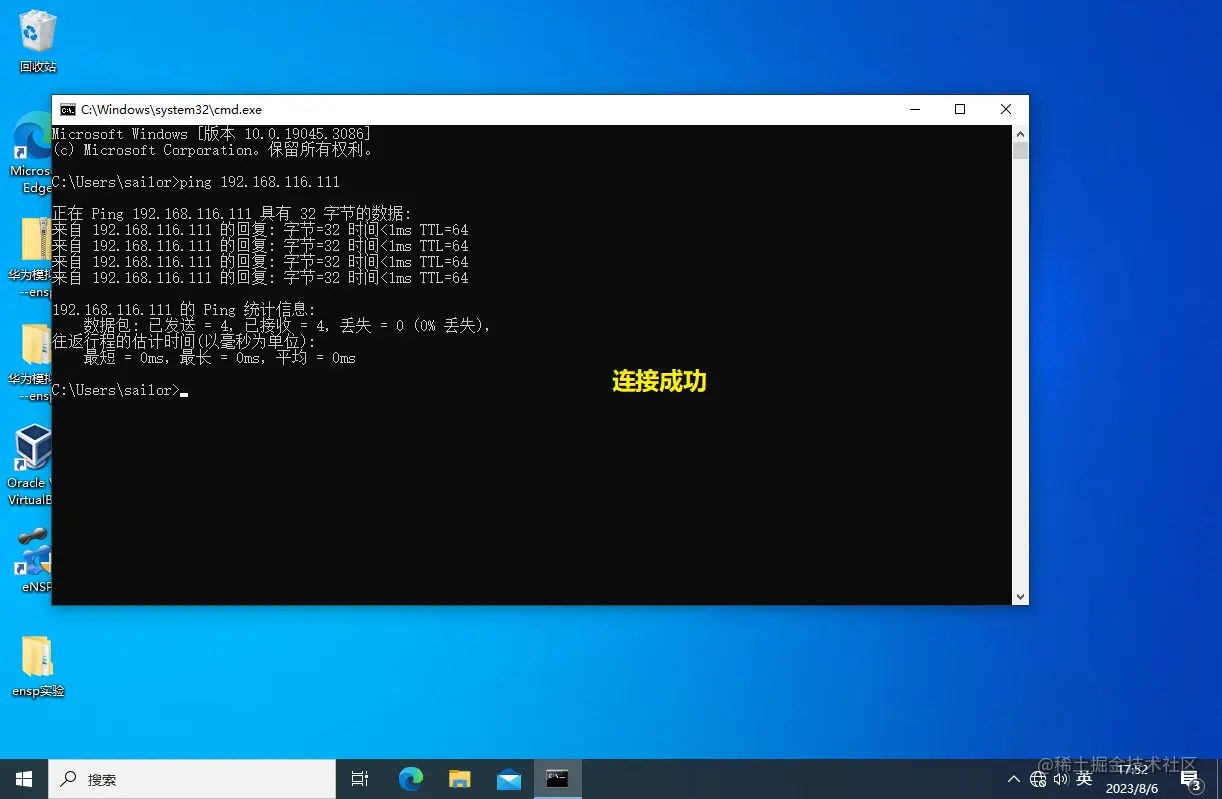This screenshot has height=799, width=1222.
Task: Open the Mail app from taskbar
Action: pyautogui.click(x=508, y=779)
